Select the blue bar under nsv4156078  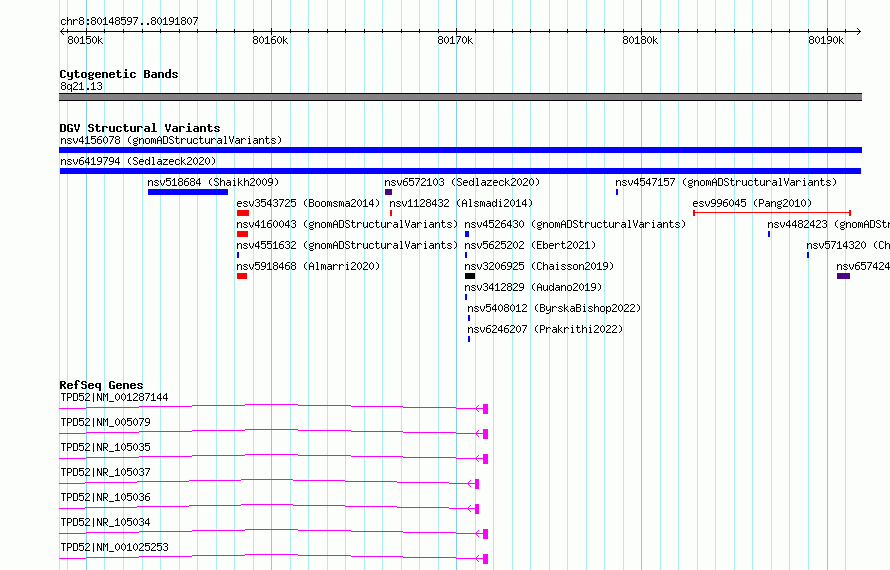[x=460, y=150]
